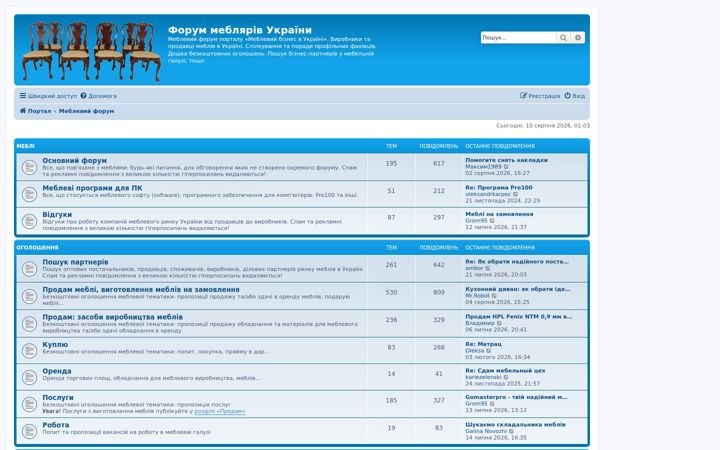Screen dimensions: 720x450
Task: Open the Допомога help page
Action: pos(99,96)
